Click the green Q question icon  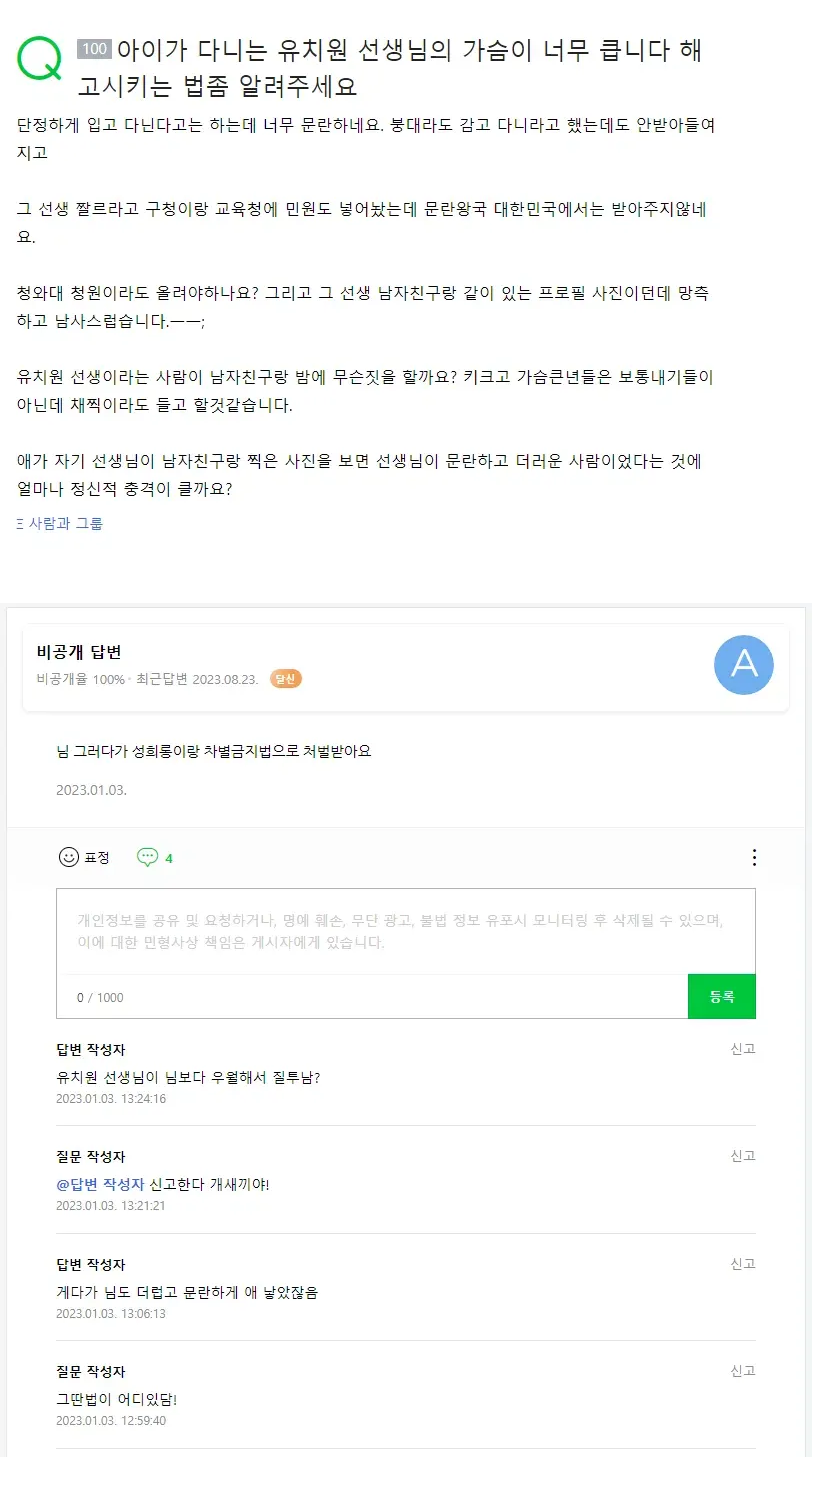coord(40,59)
